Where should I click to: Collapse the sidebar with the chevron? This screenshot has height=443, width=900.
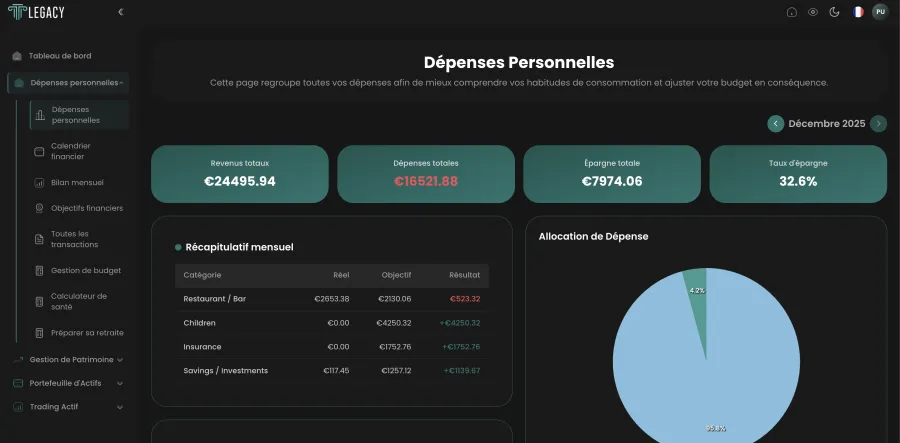click(x=121, y=12)
